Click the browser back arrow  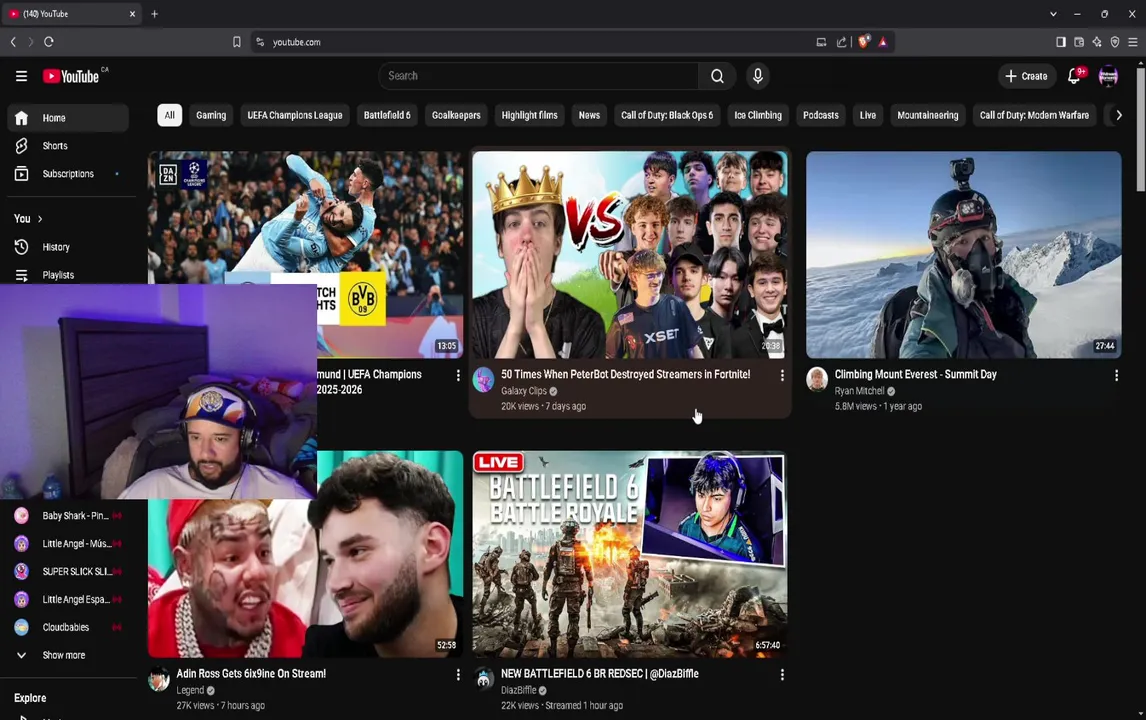(13, 42)
